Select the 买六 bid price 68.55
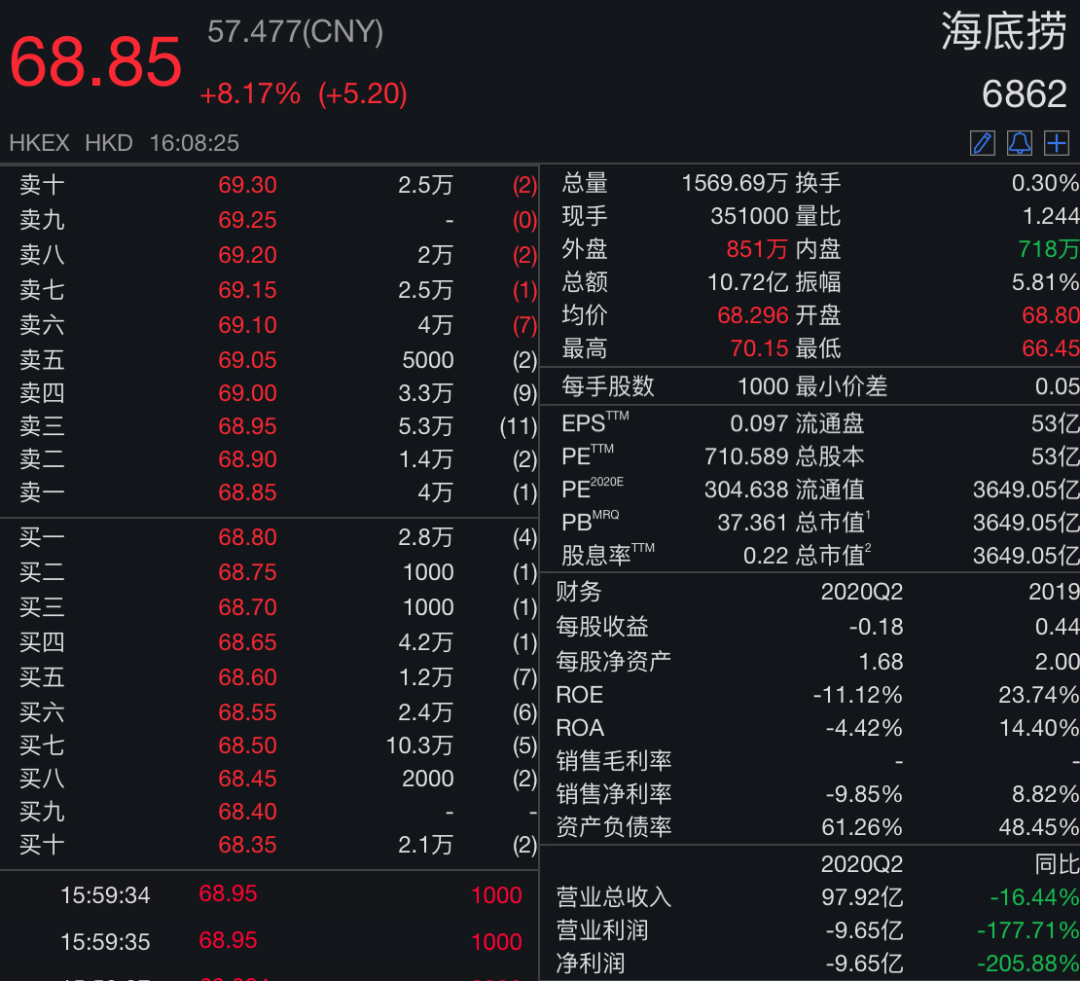The width and height of the screenshot is (1080, 981). [247, 712]
